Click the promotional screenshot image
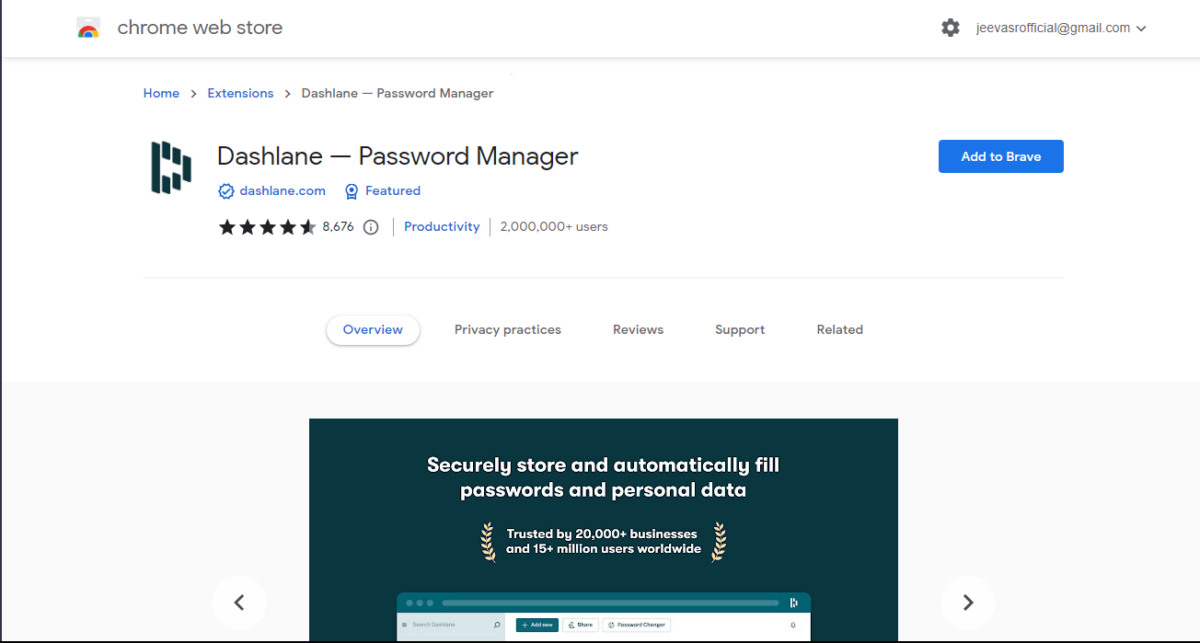Viewport: 1200px width, 643px height. pyautogui.click(x=603, y=520)
